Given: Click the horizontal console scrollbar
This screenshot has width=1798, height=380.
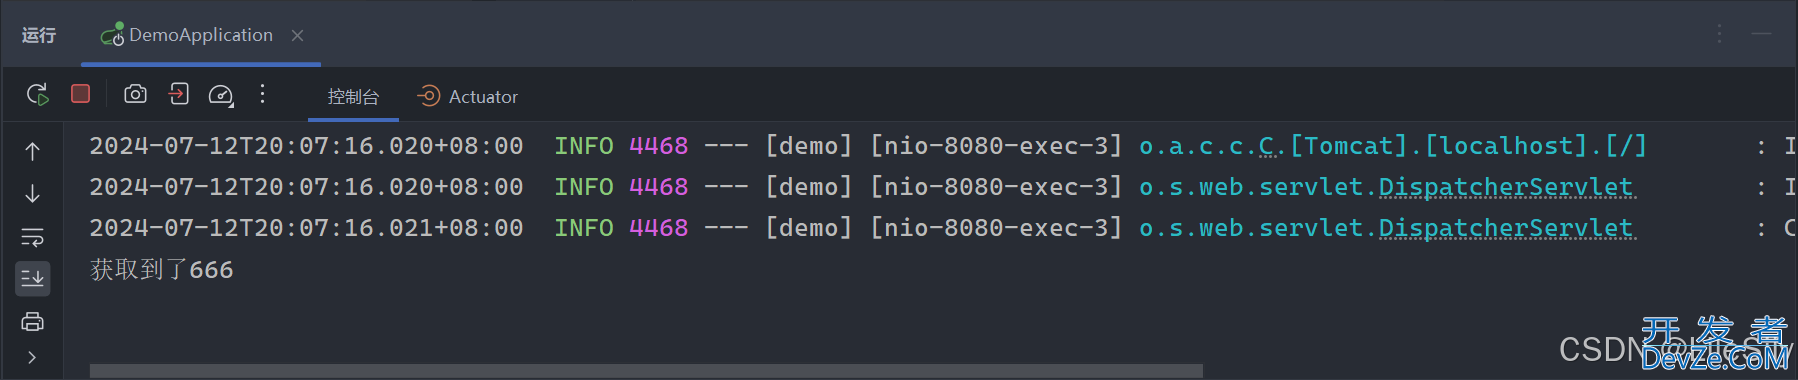Looking at the screenshot, I should (646, 371).
